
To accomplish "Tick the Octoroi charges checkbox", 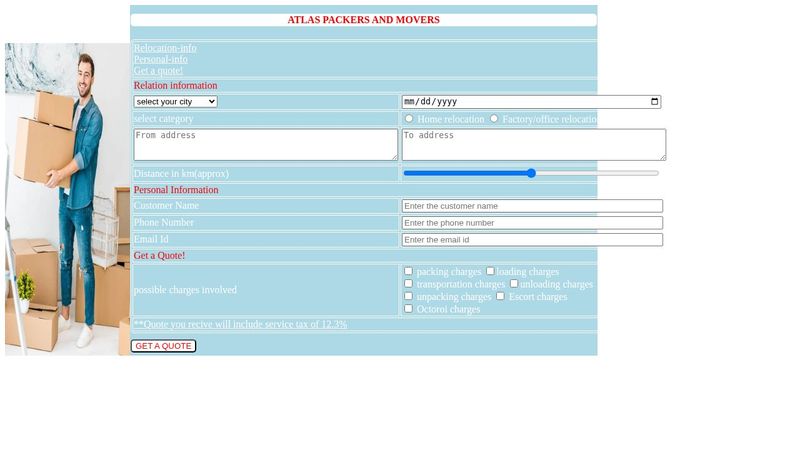I will click(x=409, y=309).
